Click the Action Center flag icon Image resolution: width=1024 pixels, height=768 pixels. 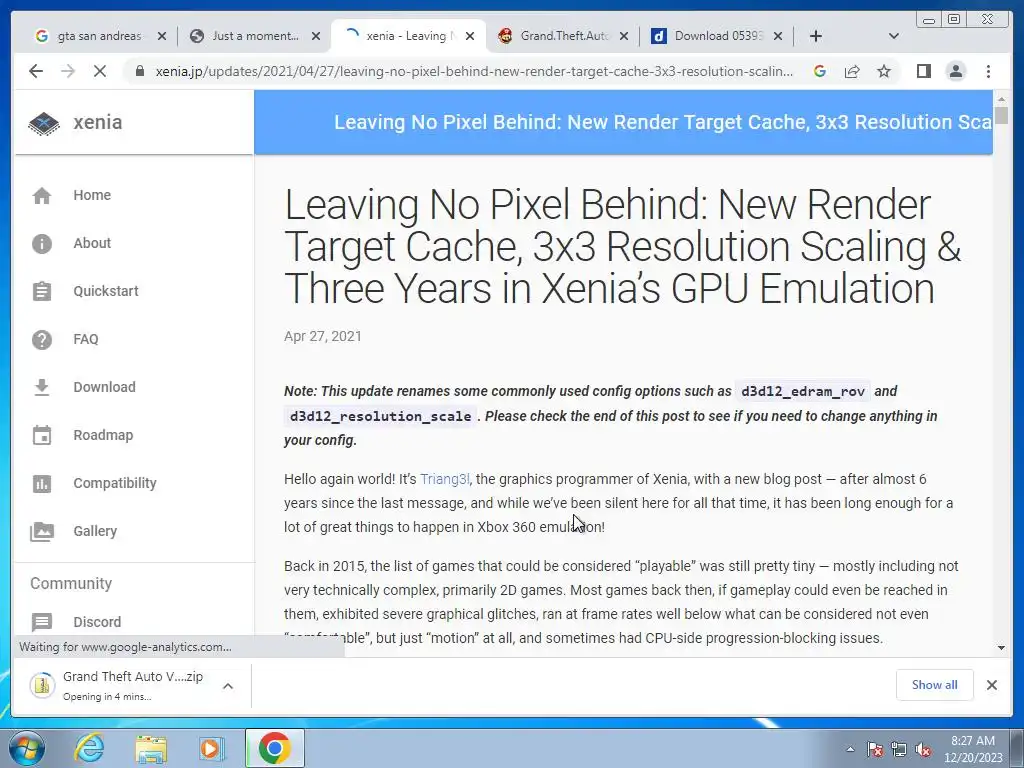click(x=875, y=749)
